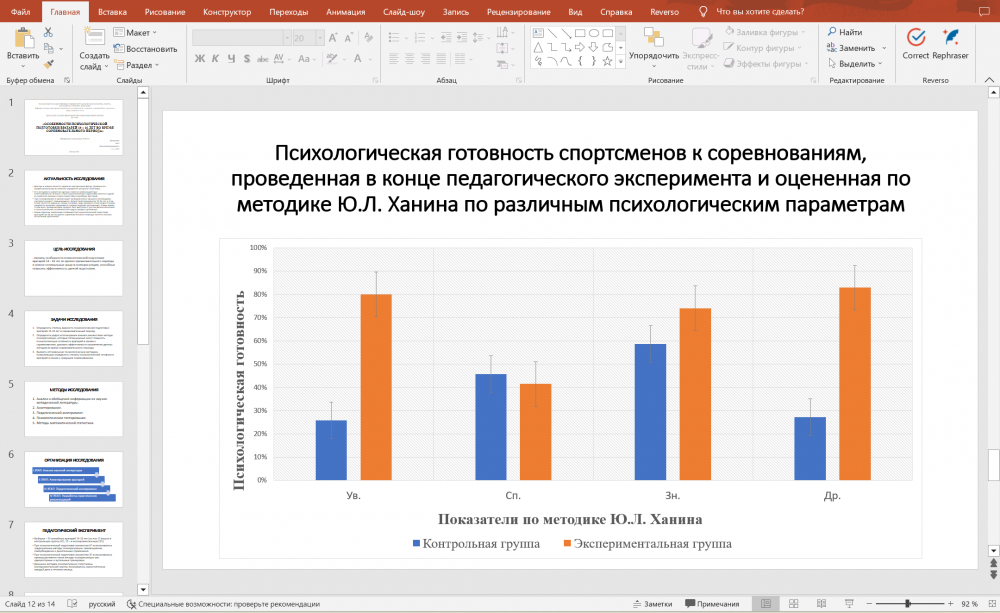
Task: Launch the Reverso Rephraser tool
Action: pyautogui.click(x=950, y=38)
